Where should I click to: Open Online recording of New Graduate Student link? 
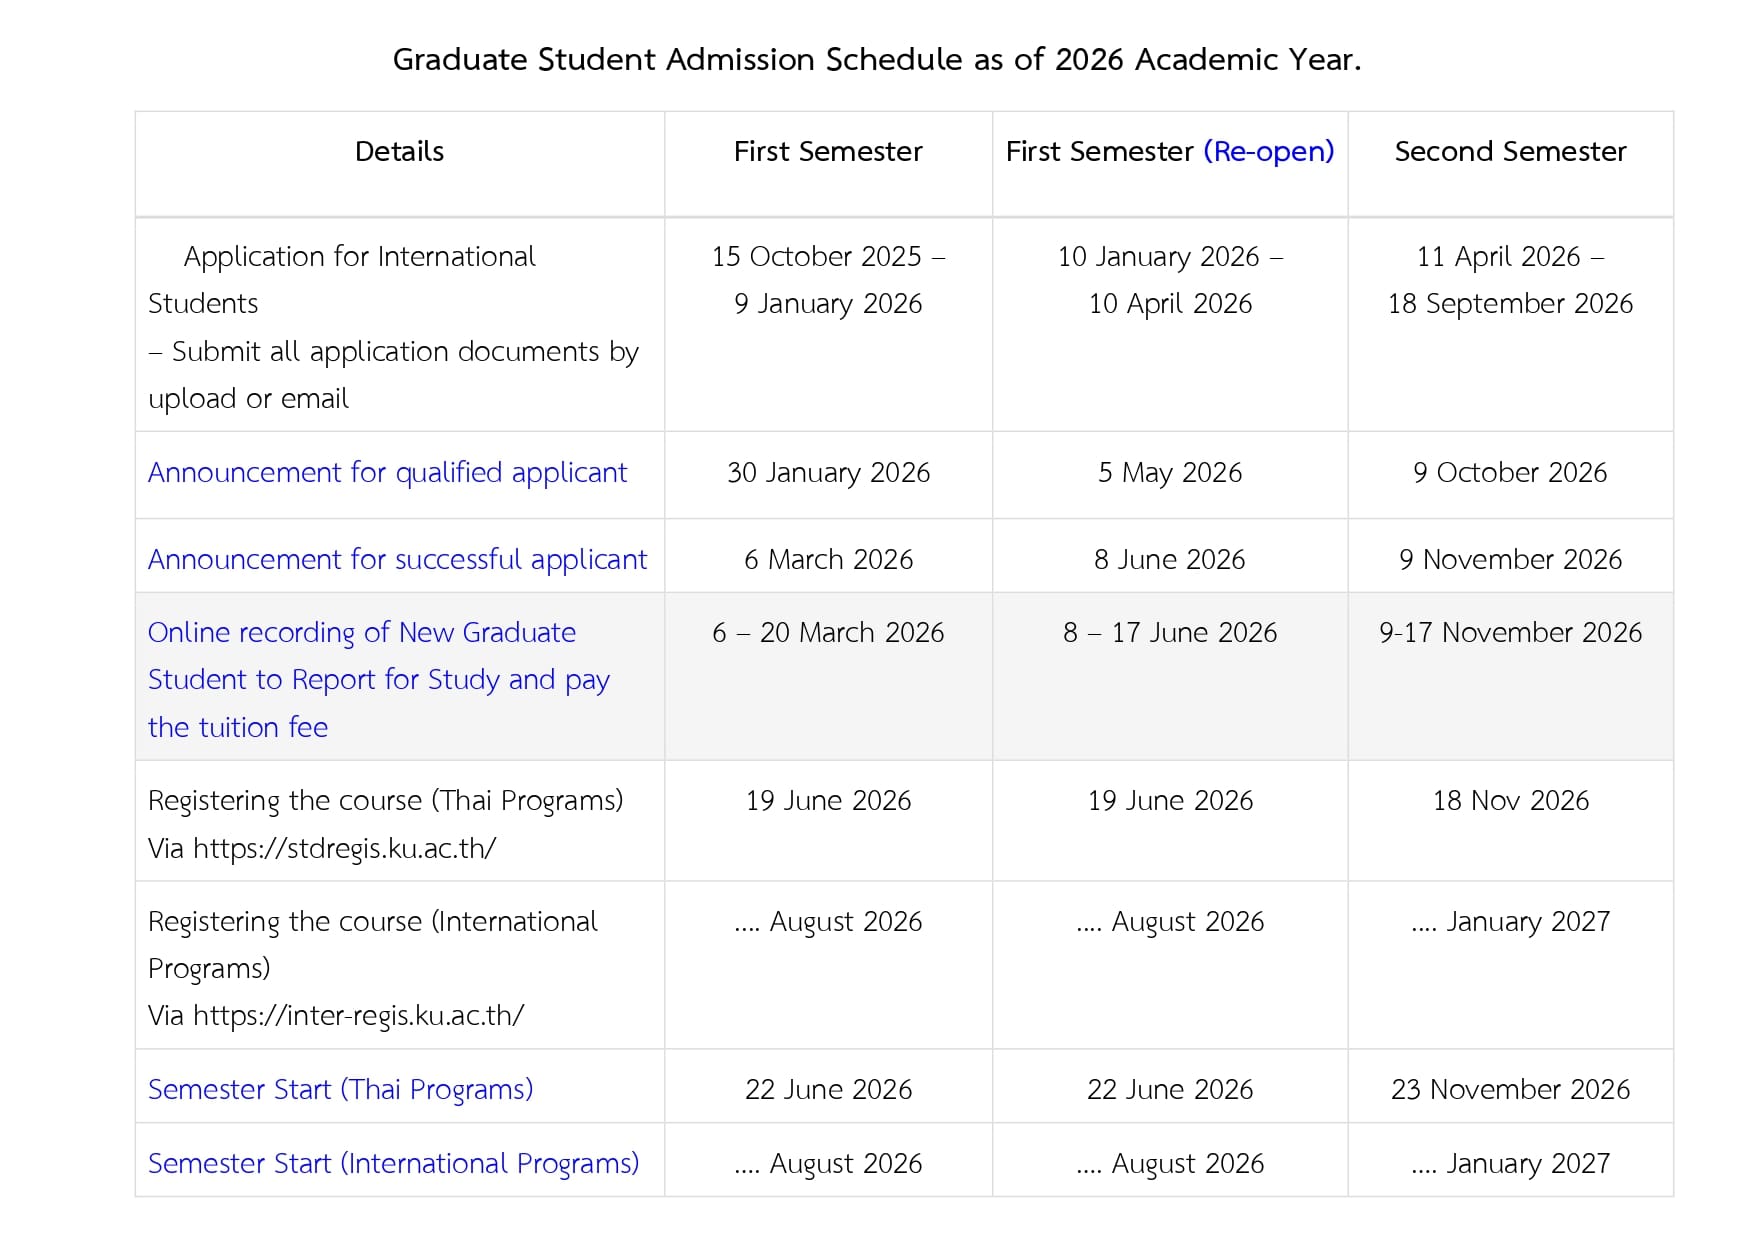(x=361, y=633)
